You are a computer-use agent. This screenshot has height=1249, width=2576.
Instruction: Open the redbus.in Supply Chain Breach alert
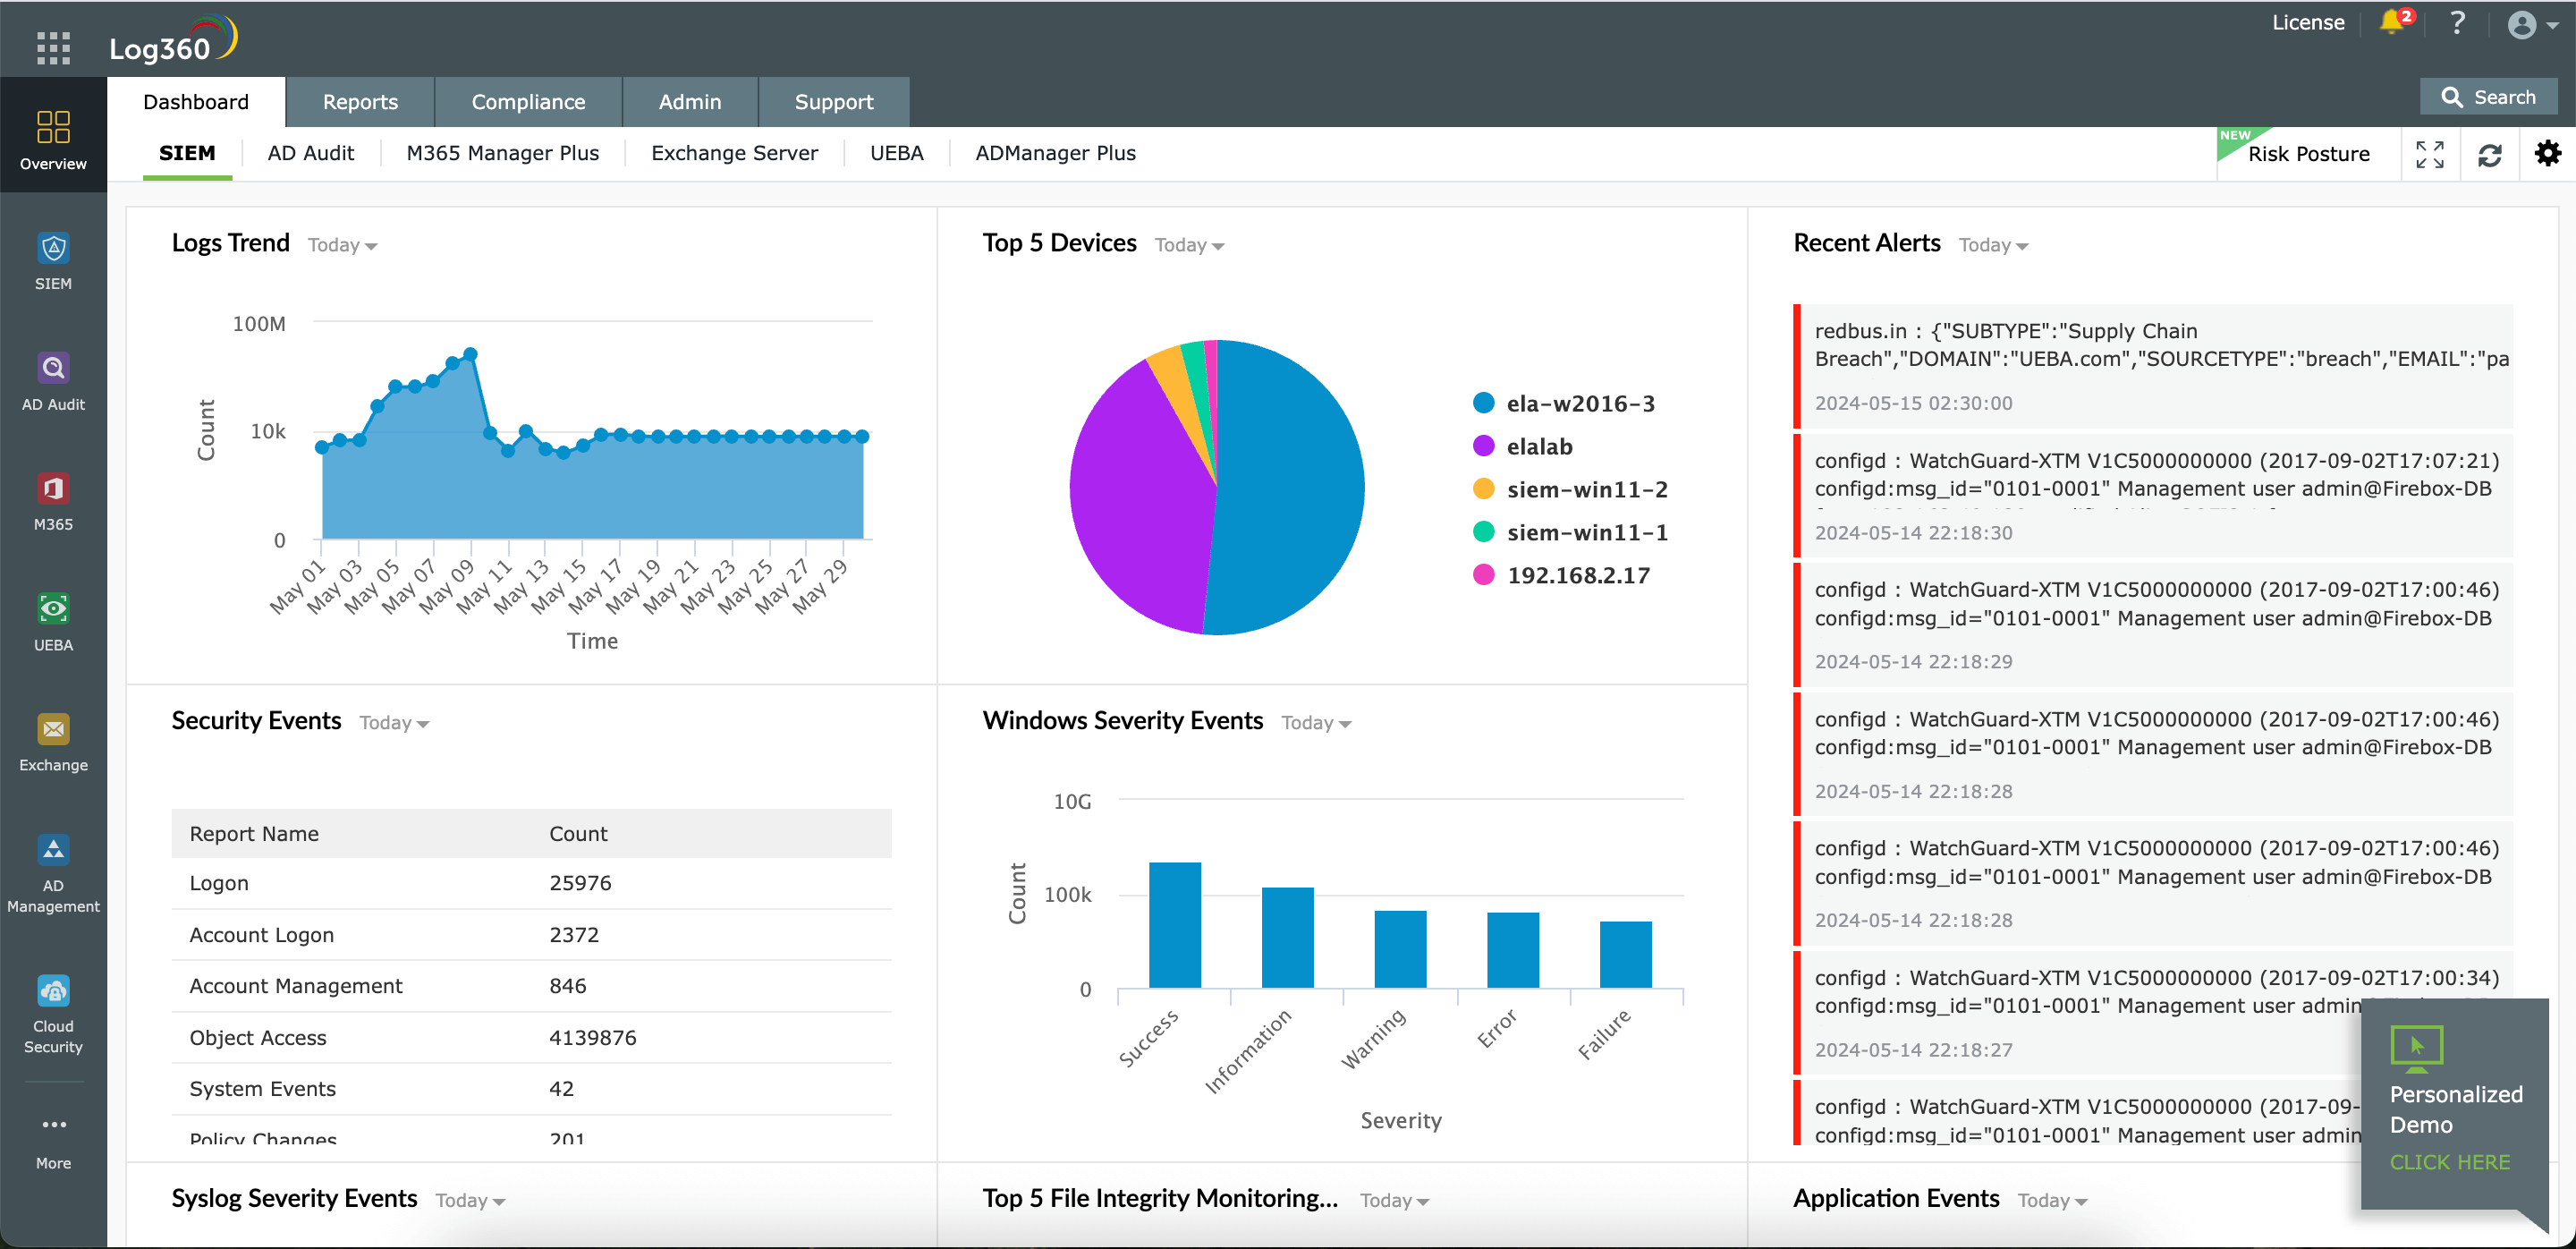(x=2153, y=366)
